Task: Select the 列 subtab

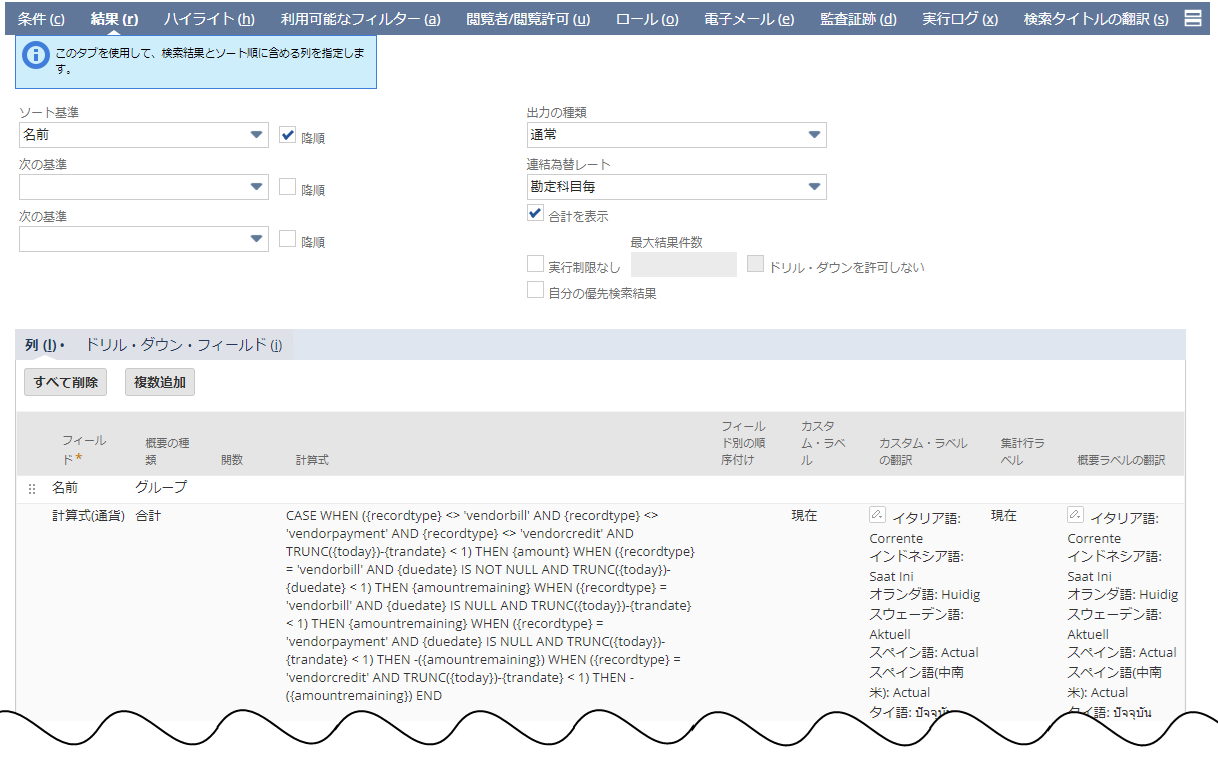Action: [x=44, y=345]
